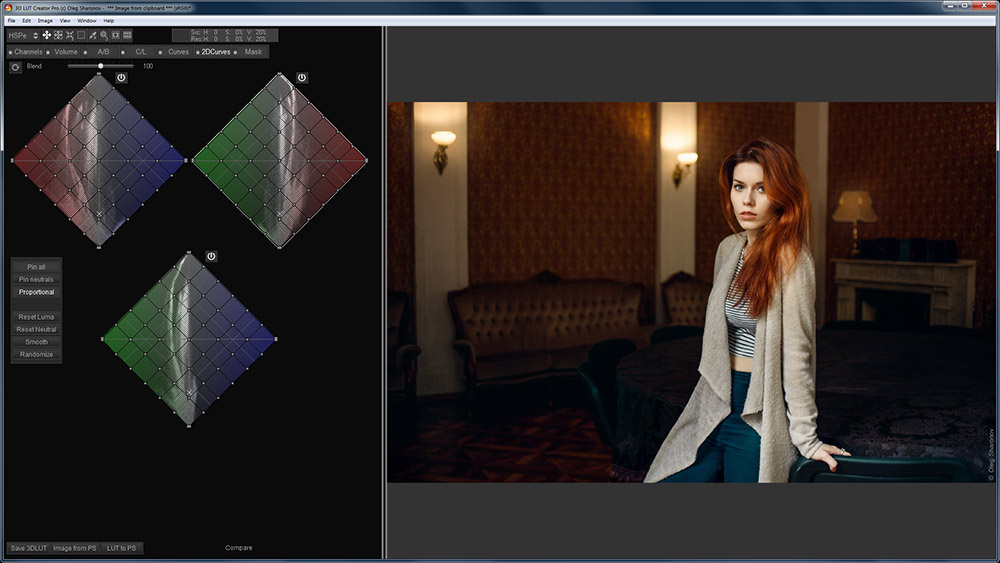Toggle power button on red-blue diamond grid
Viewport: 1000px width, 563px height.
click(121, 77)
